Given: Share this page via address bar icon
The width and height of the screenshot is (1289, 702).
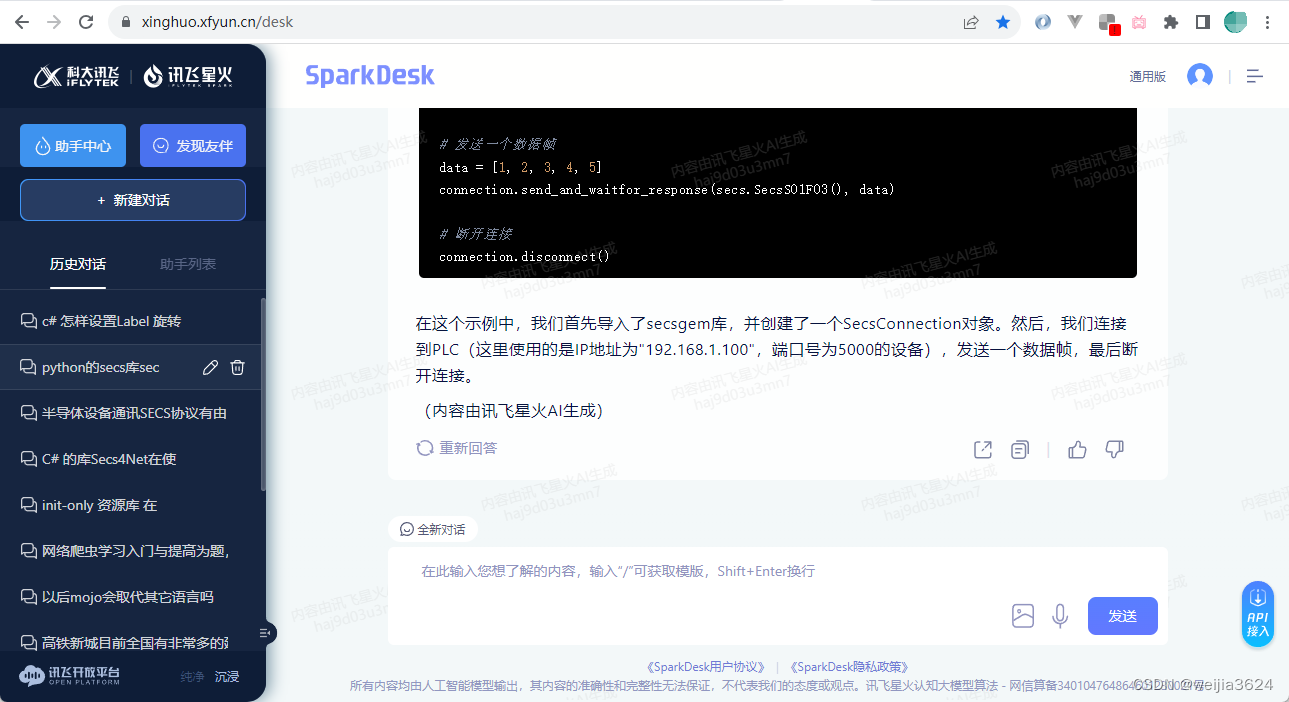Looking at the screenshot, I should point(971,21).
